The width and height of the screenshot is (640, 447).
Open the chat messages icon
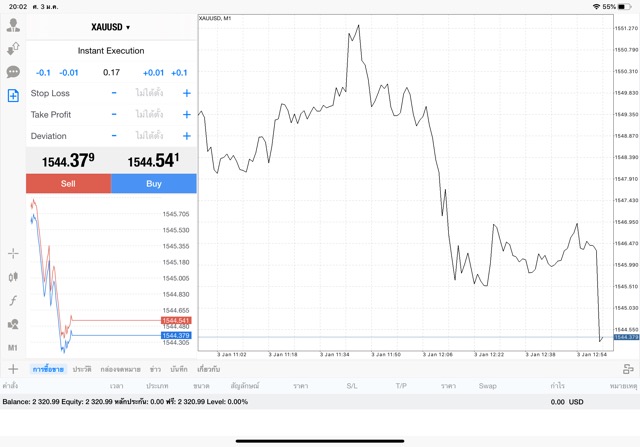(x=13, y=72)
